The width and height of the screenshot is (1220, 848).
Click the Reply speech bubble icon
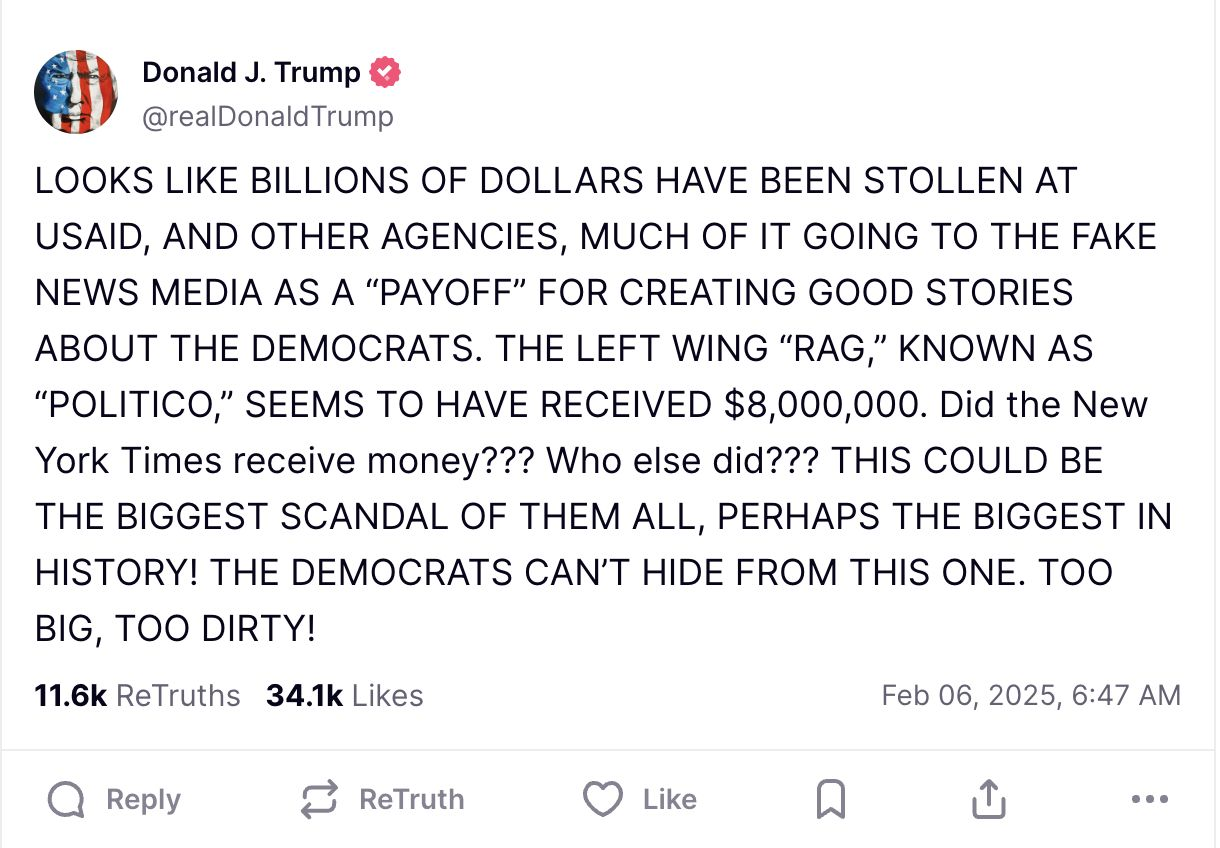click(x=67, y=799)
